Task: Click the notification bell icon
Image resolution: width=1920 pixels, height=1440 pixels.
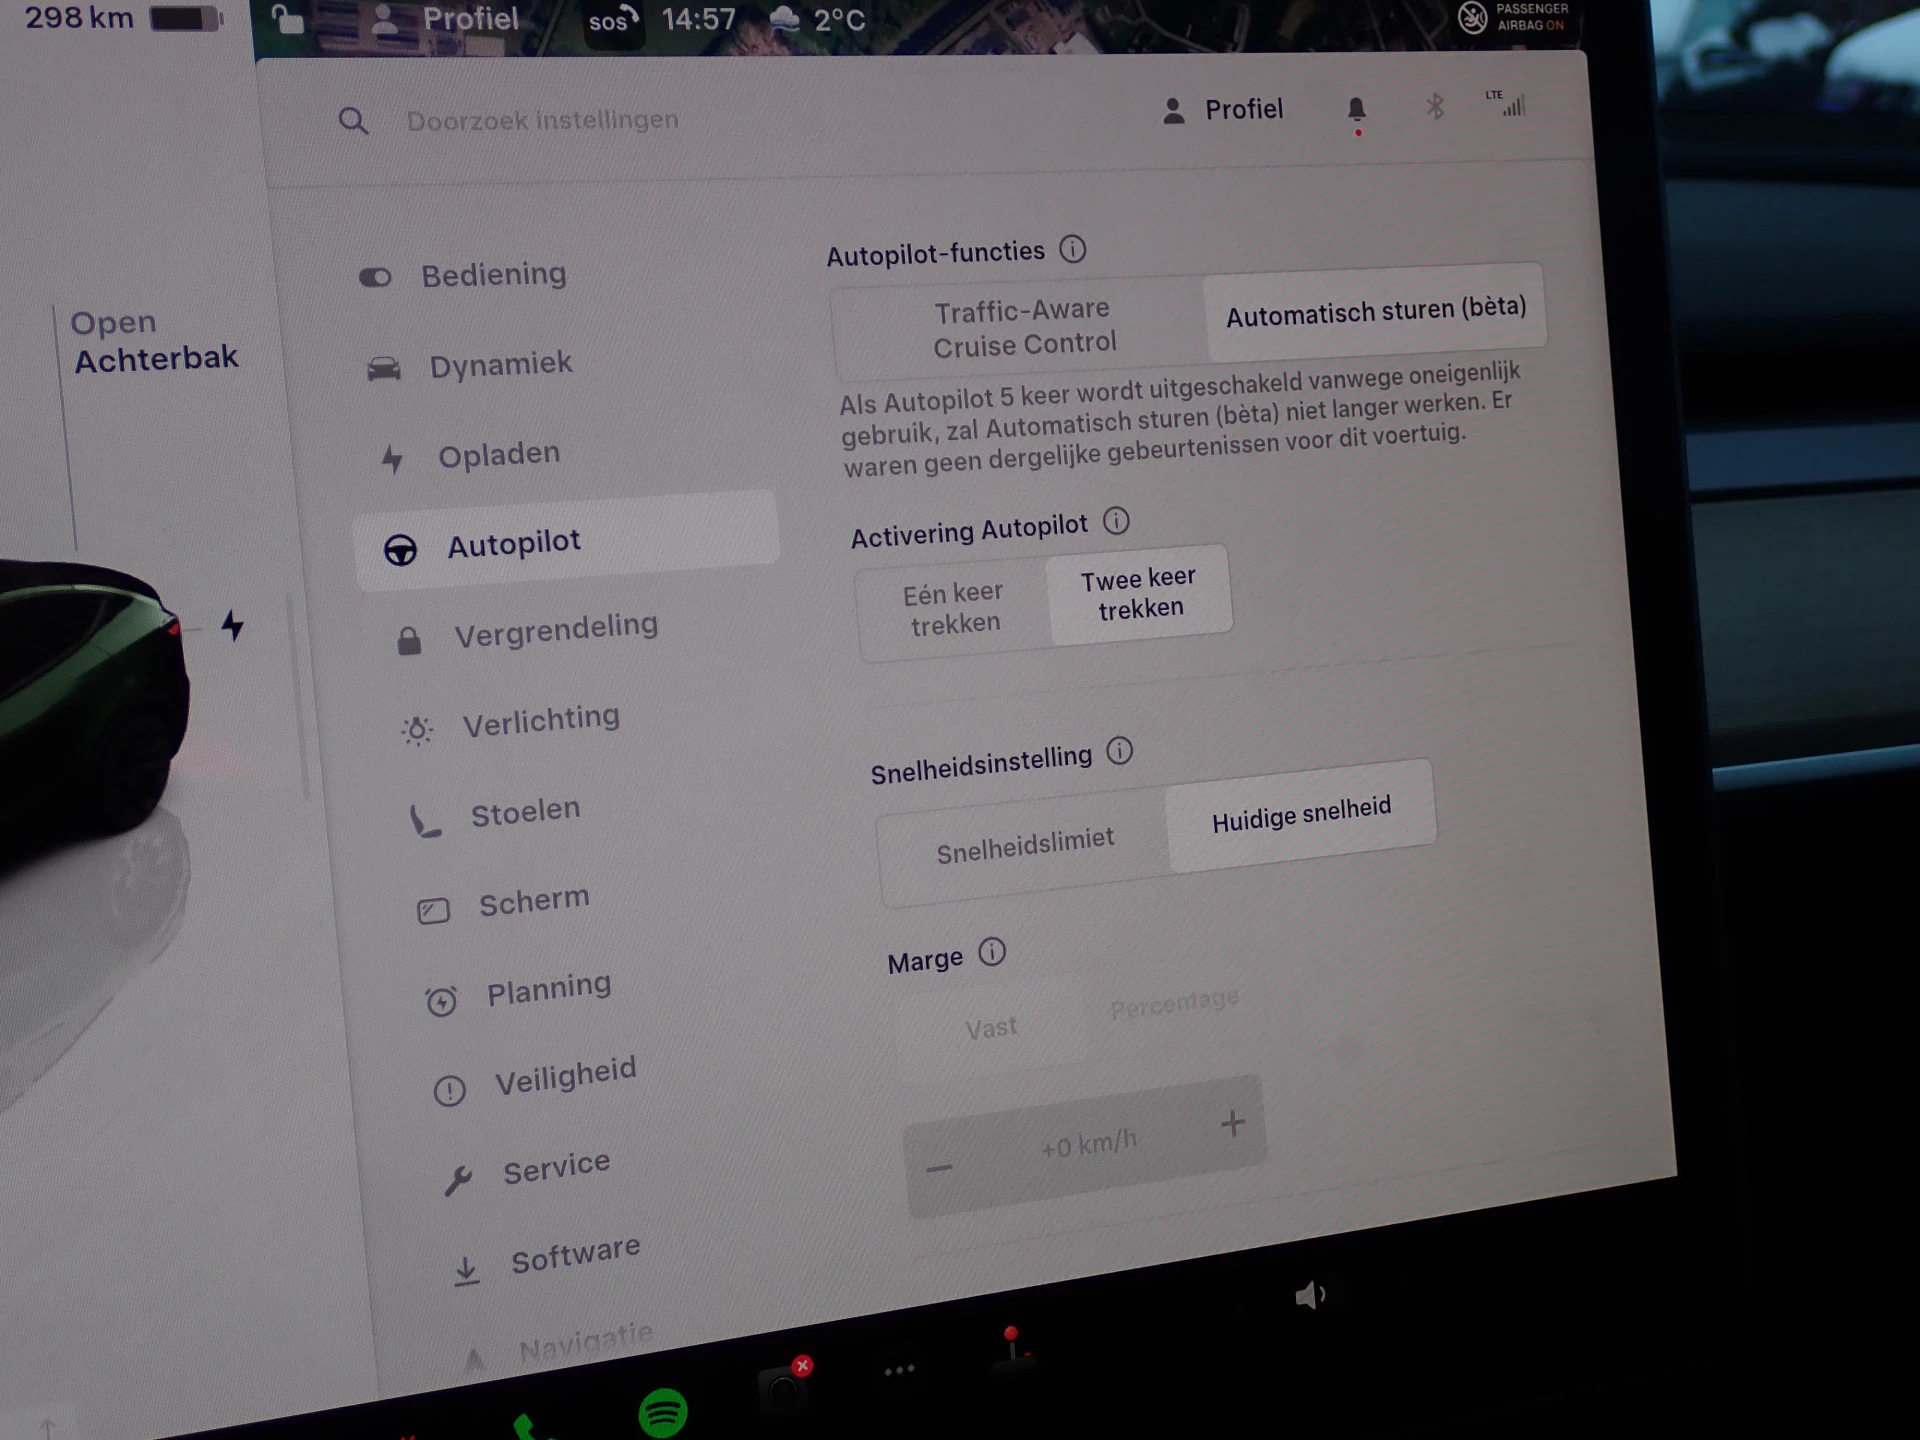Action: coord(1356,109)
